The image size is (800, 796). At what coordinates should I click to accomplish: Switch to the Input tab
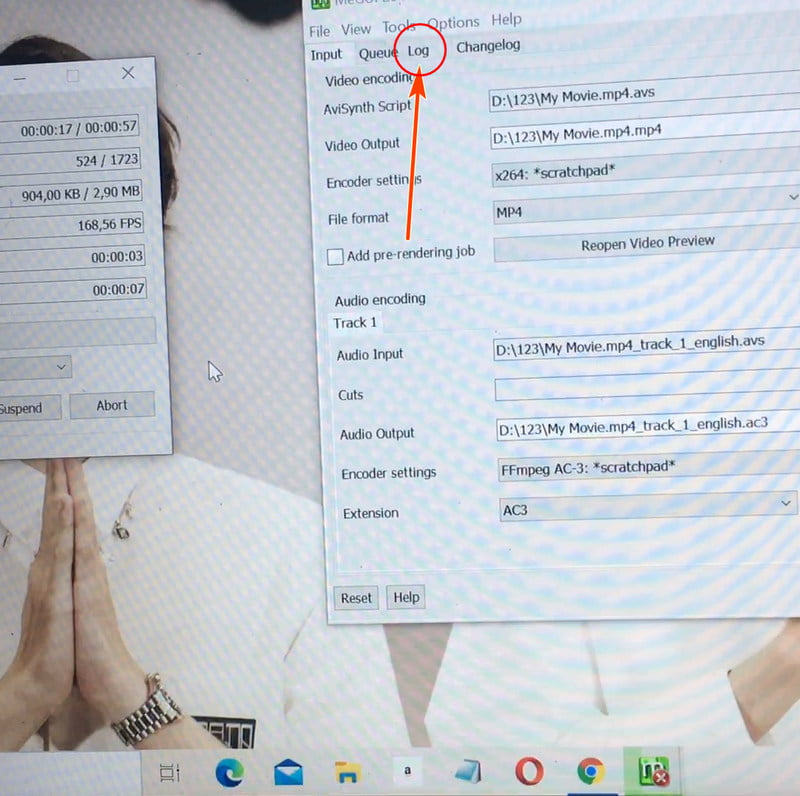(x=327, y=55)
